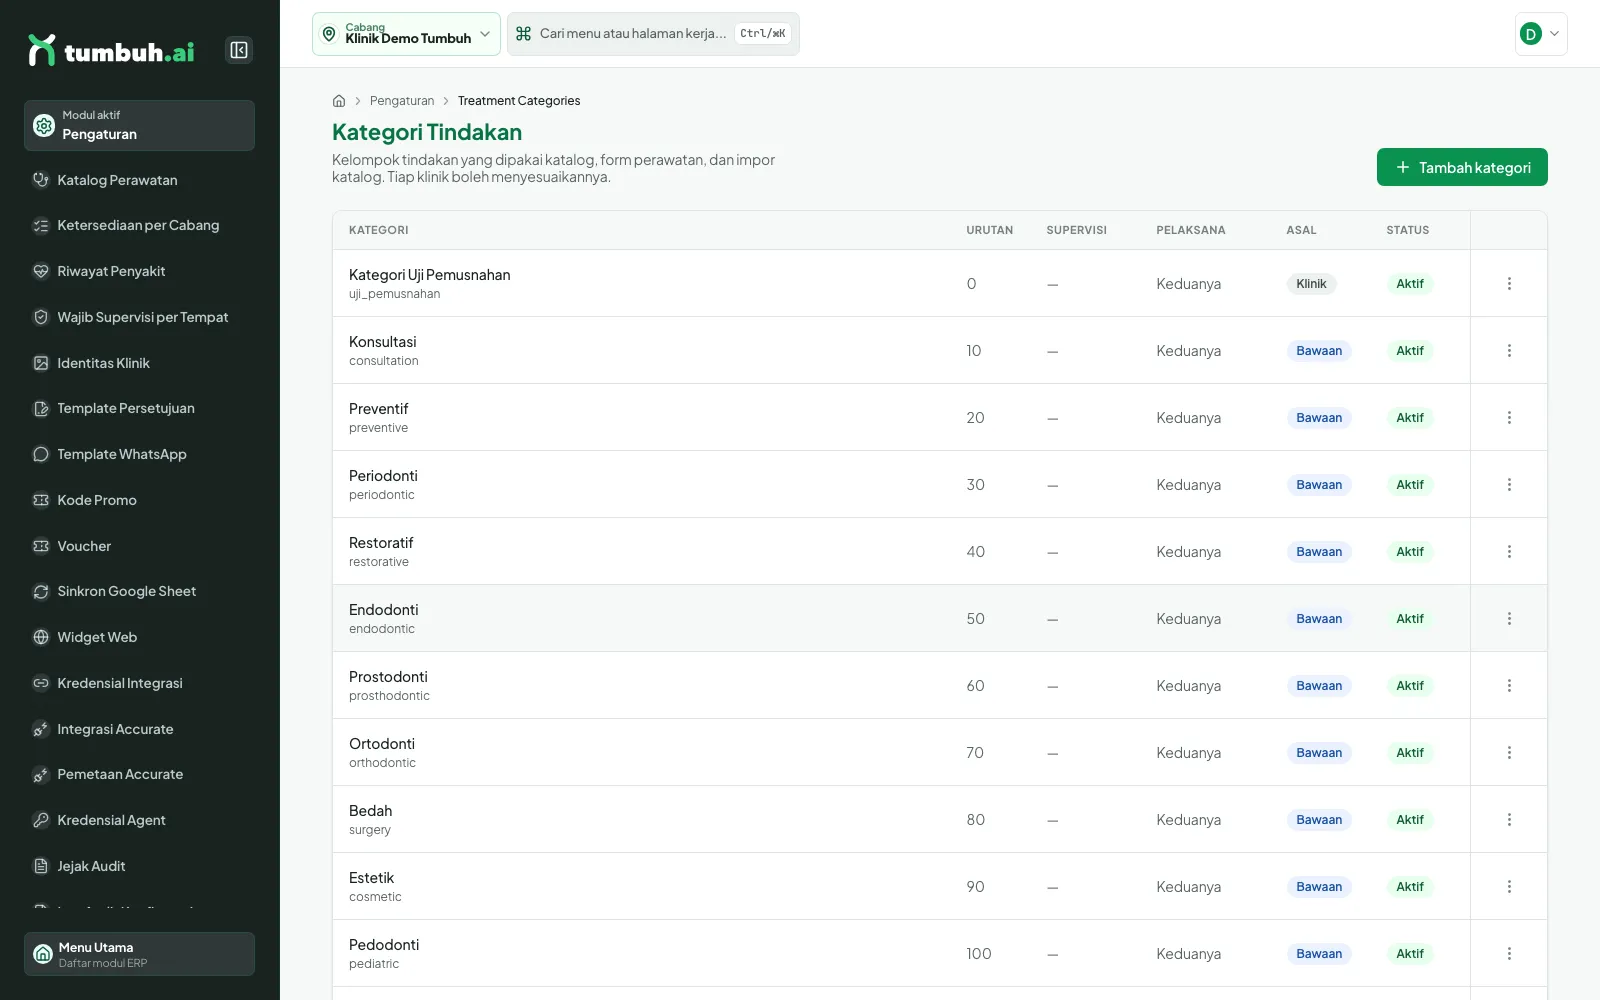Open Menu Utama module list
The image size is (1600, 1000).
(139, 954)
